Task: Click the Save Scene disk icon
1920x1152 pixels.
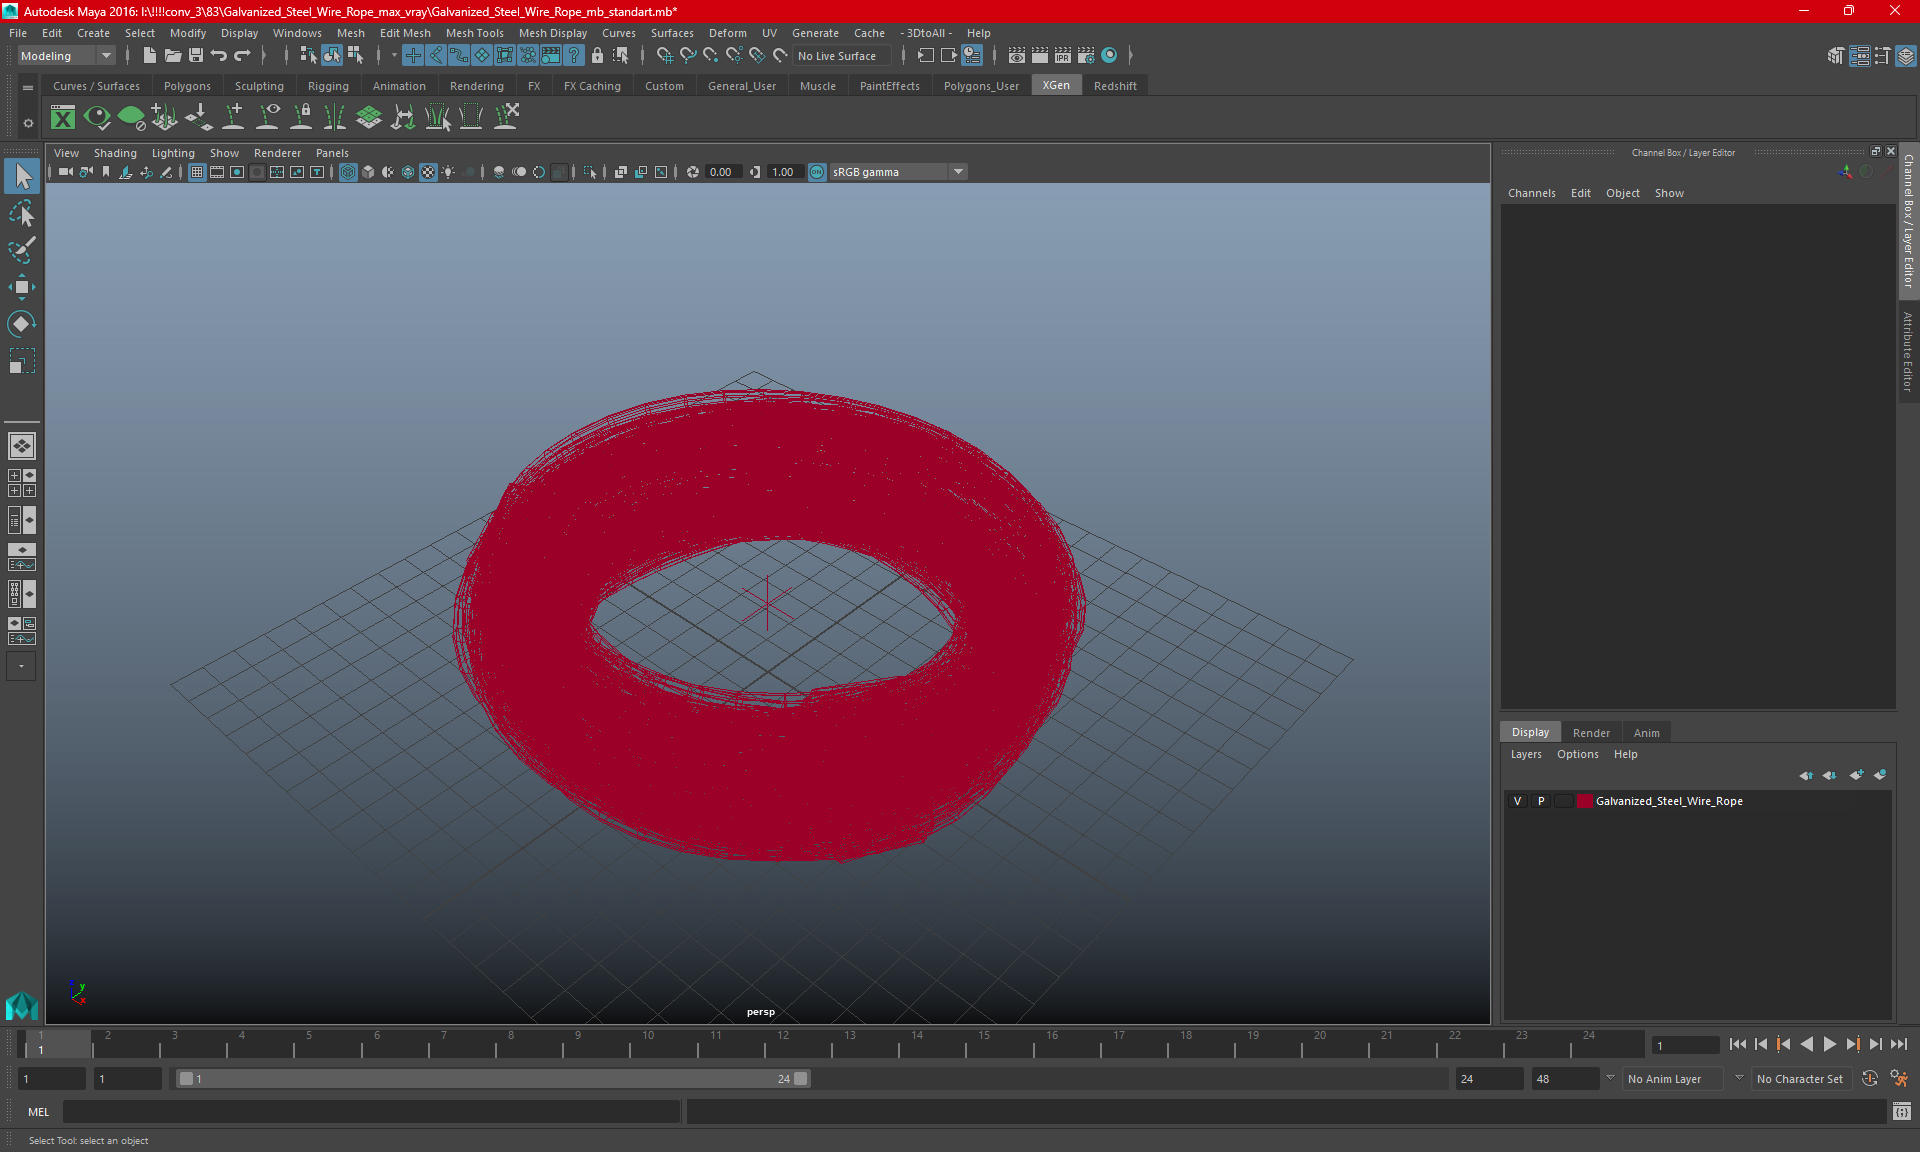Action: click(196, 56)
